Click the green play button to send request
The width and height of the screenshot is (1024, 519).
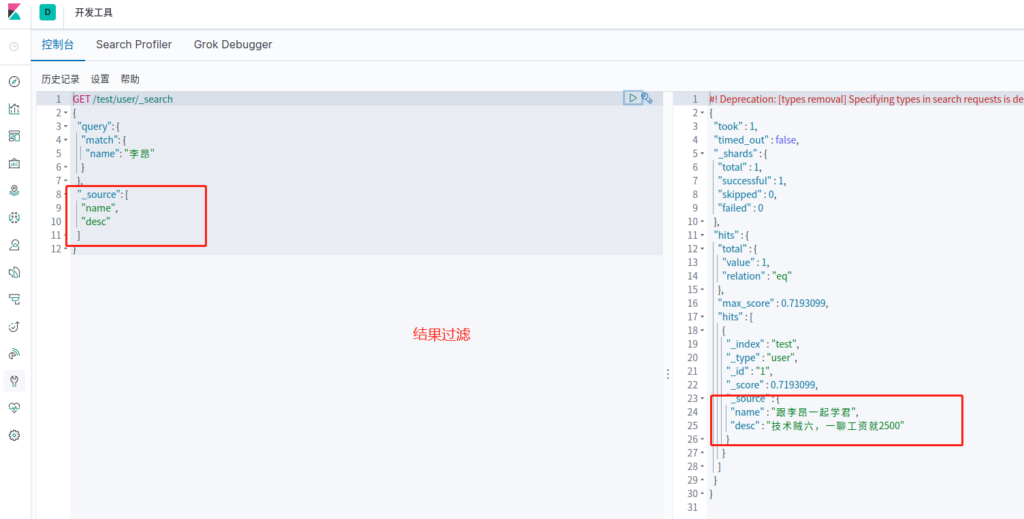point(632,98)
